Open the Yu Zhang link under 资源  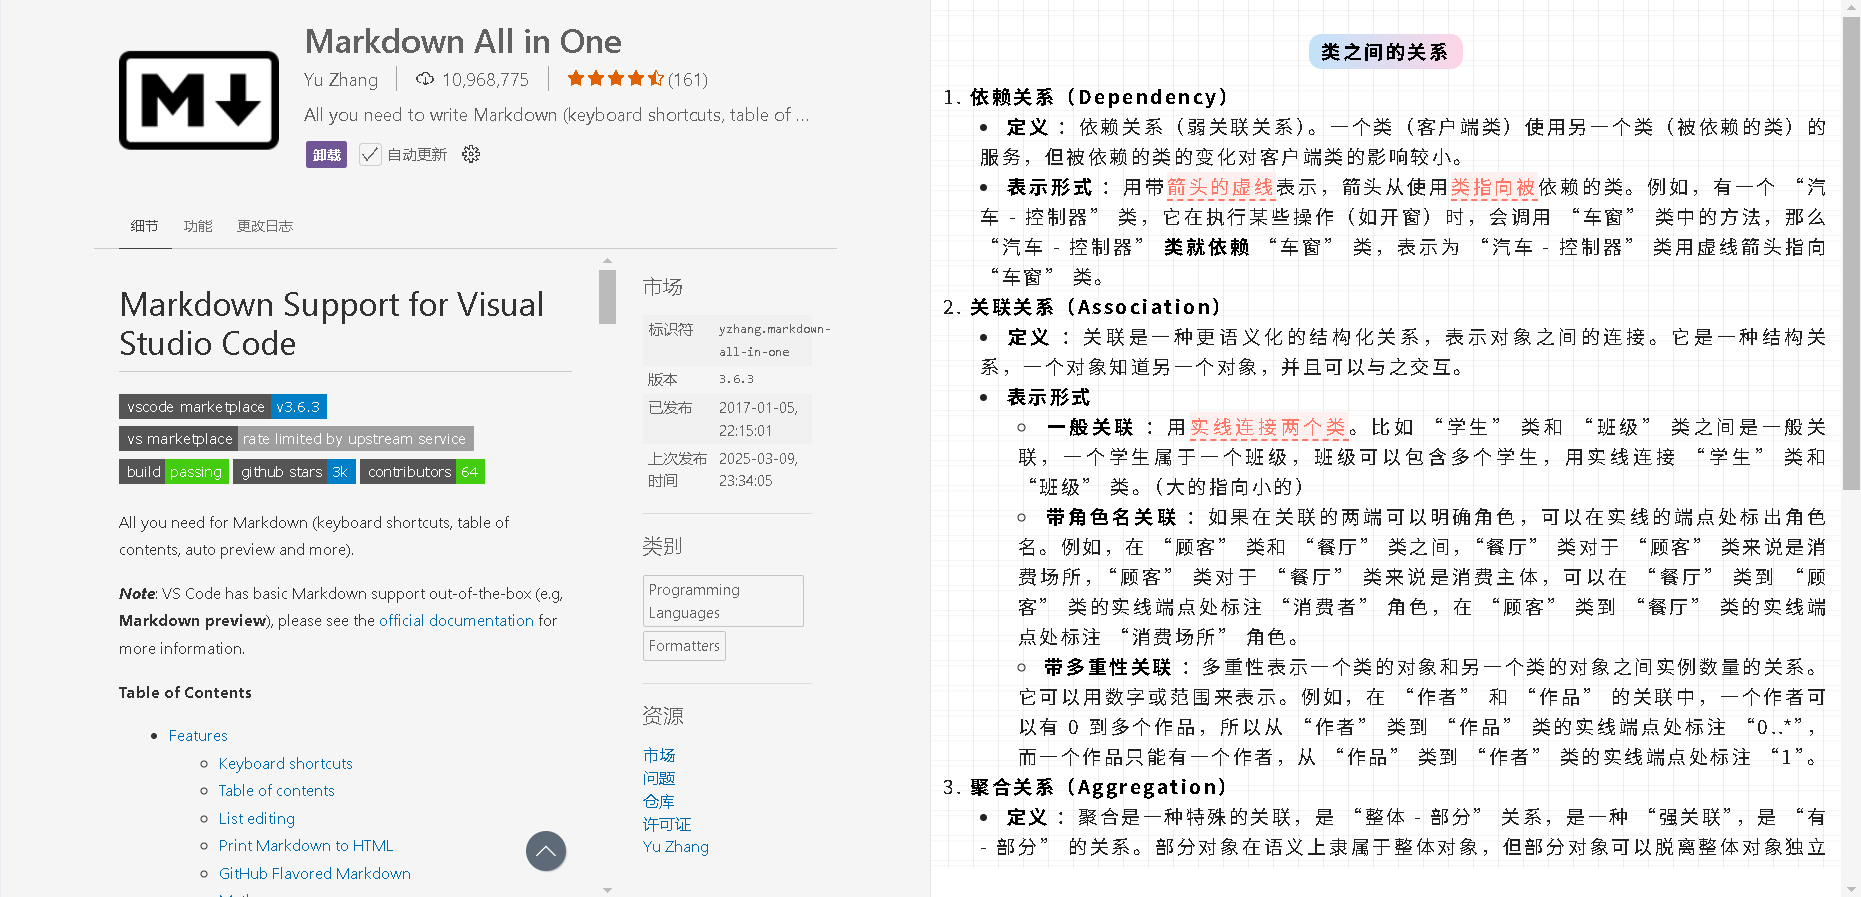pyautogui.click(x=676, y=847)
